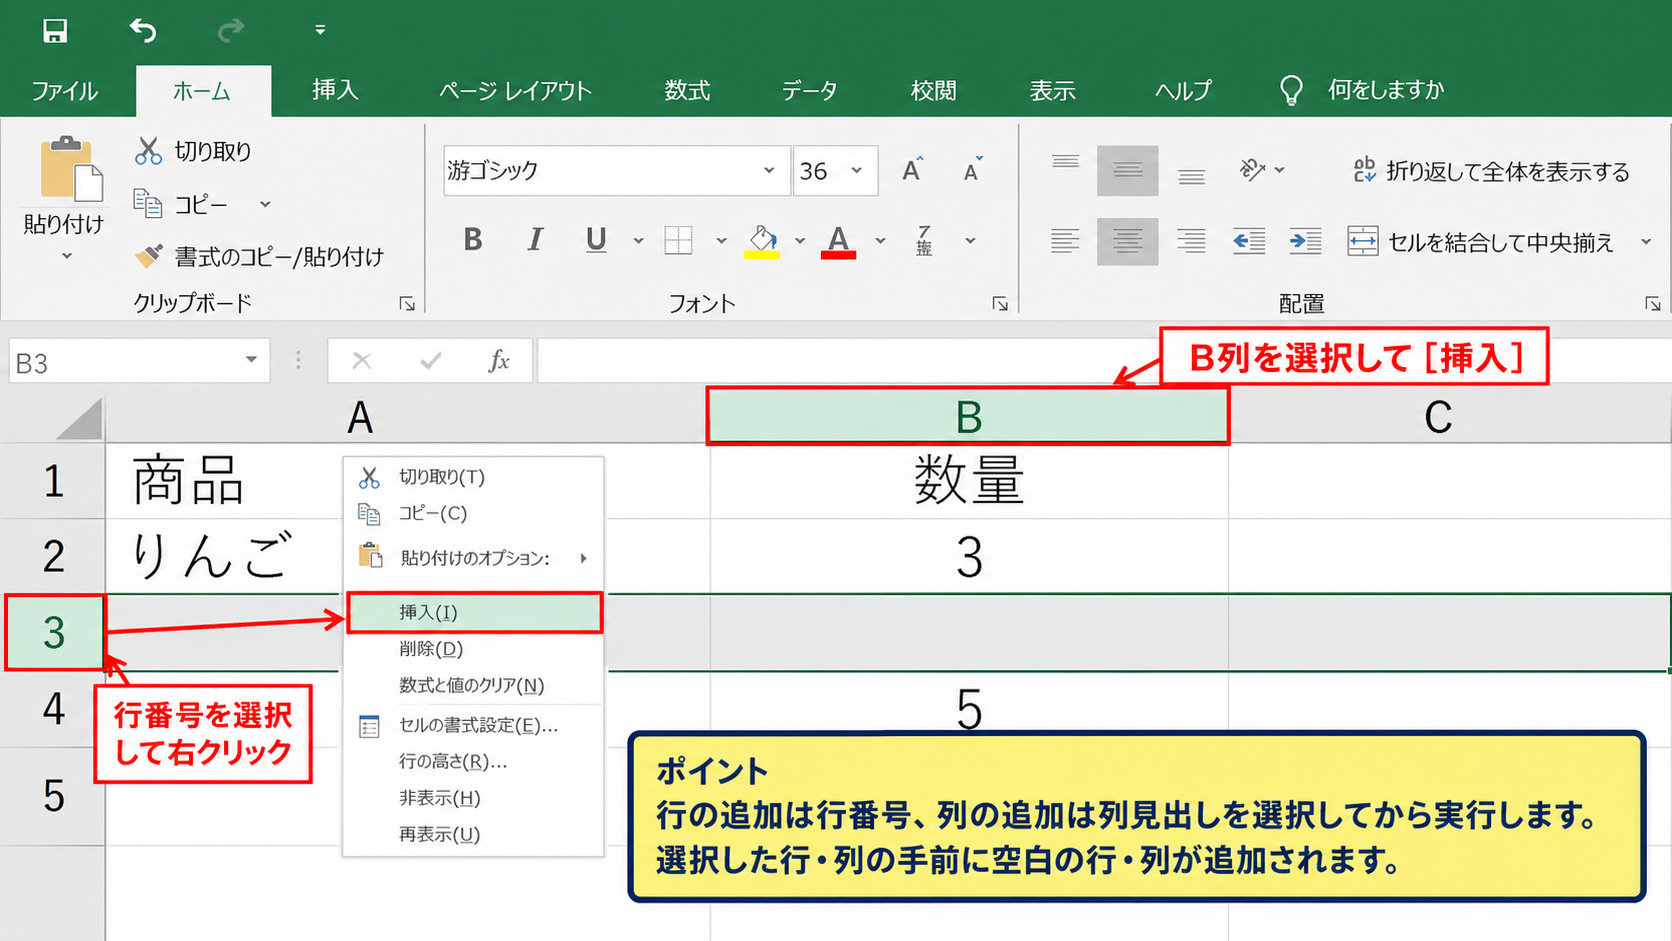Click the increase indent icon
Image resolution: width=1672 pixels, height=941 pixels.
pyautogui.click(x=1305, y=241)
